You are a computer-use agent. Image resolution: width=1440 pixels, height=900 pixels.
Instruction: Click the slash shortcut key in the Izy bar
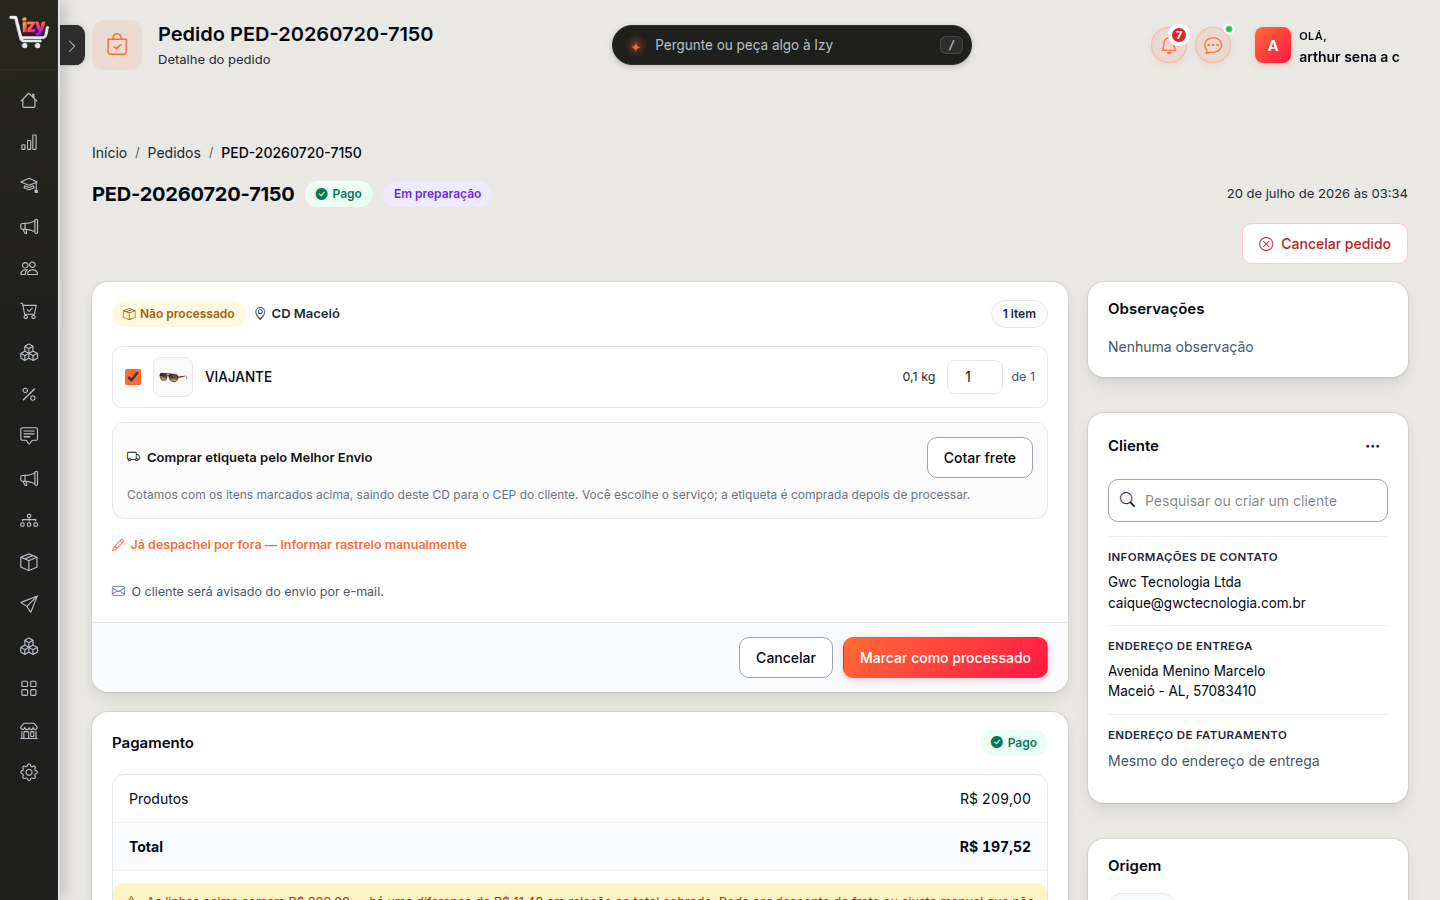tap(951, 45)
